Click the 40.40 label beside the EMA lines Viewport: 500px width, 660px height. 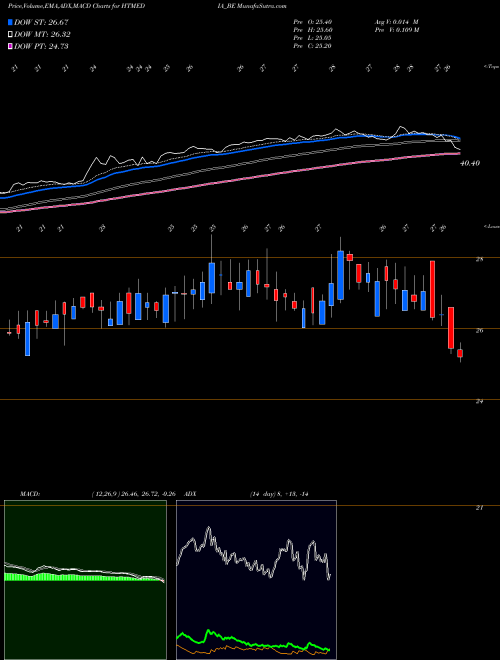tap(470, 163)
